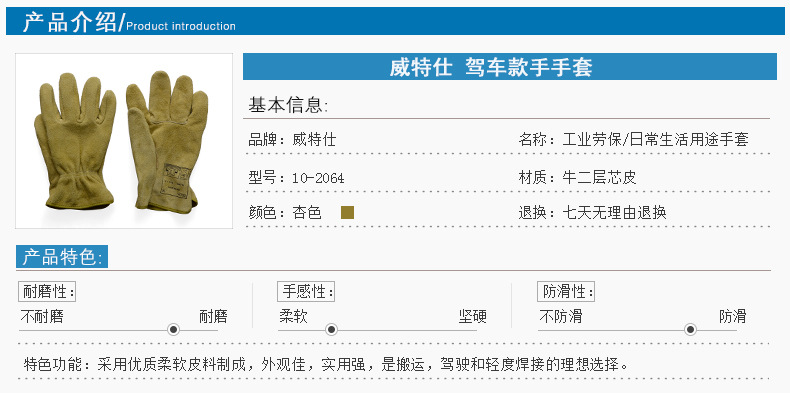This screenshot has width=790, height=393.
Task: Click the 威特仕 驾车款手手套 title bar
Action: click(510, 67)
